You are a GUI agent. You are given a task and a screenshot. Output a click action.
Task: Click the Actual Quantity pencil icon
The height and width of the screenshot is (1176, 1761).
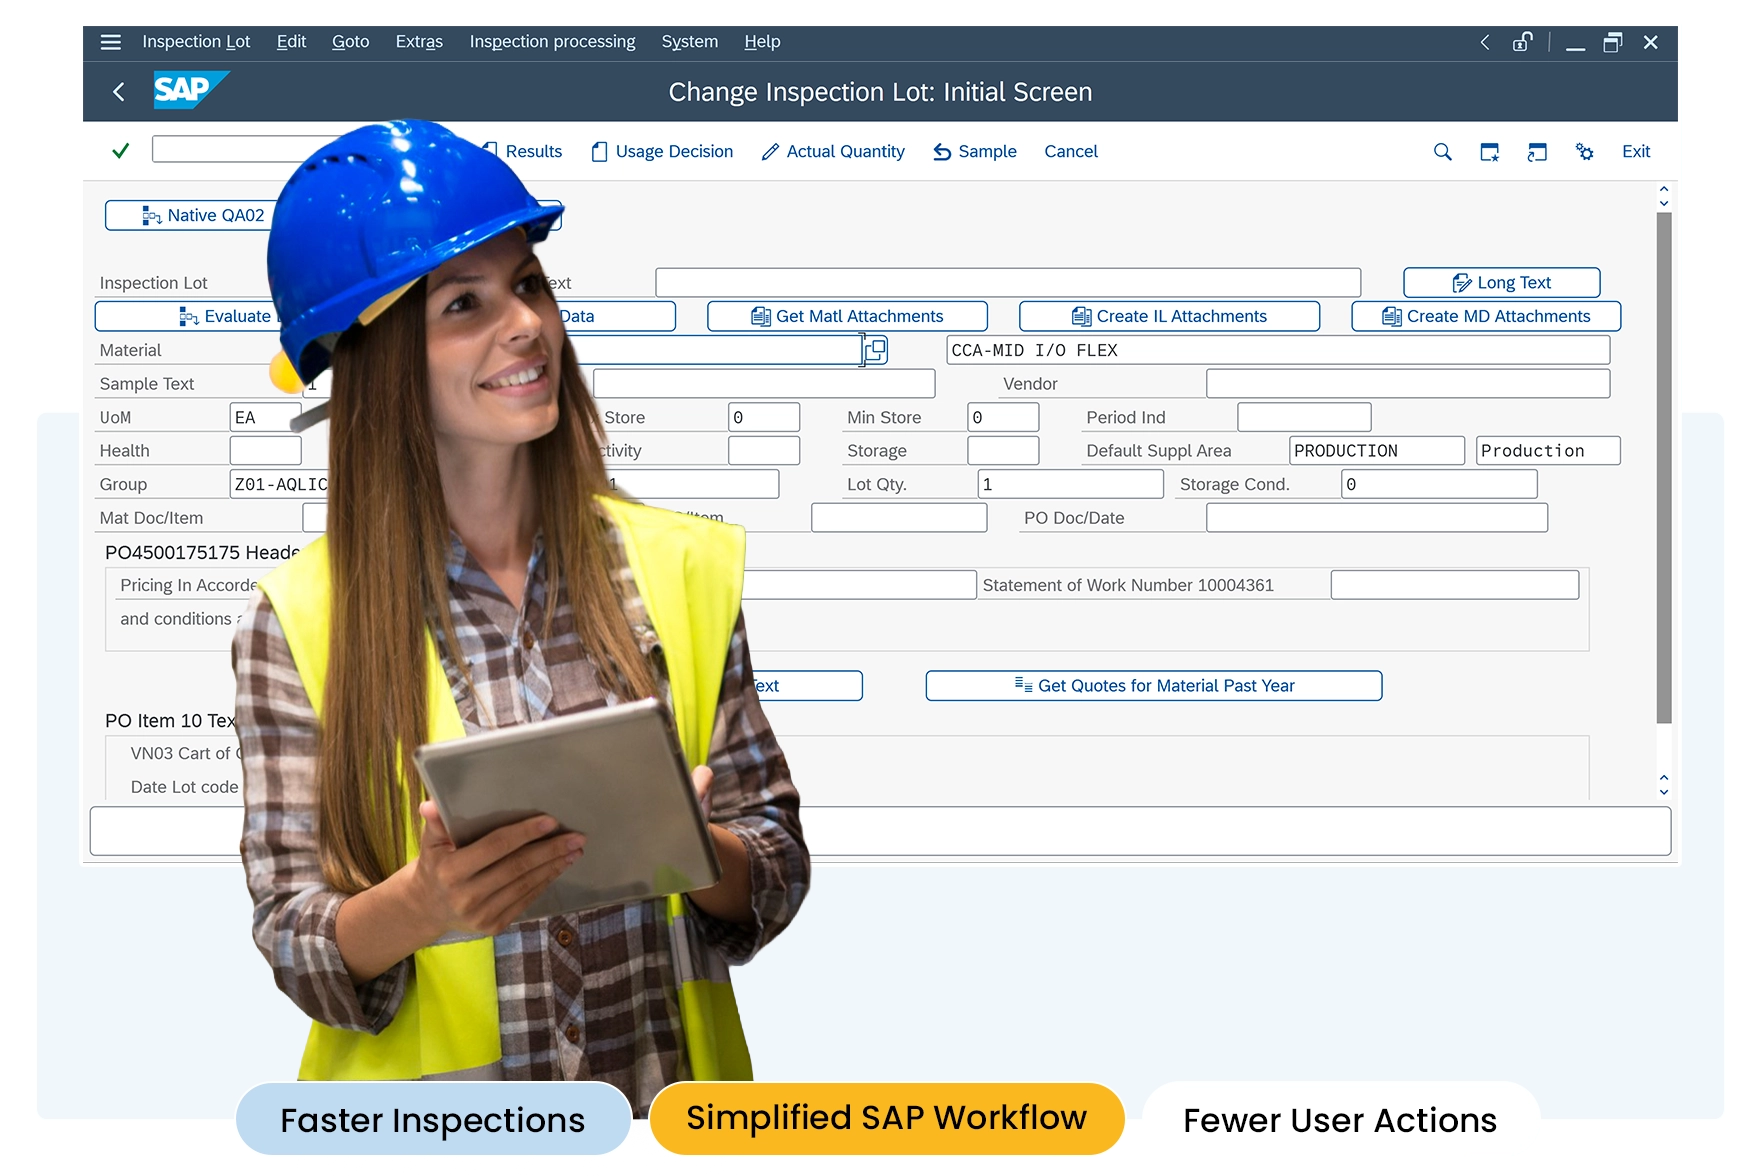(x=770, y=152)
